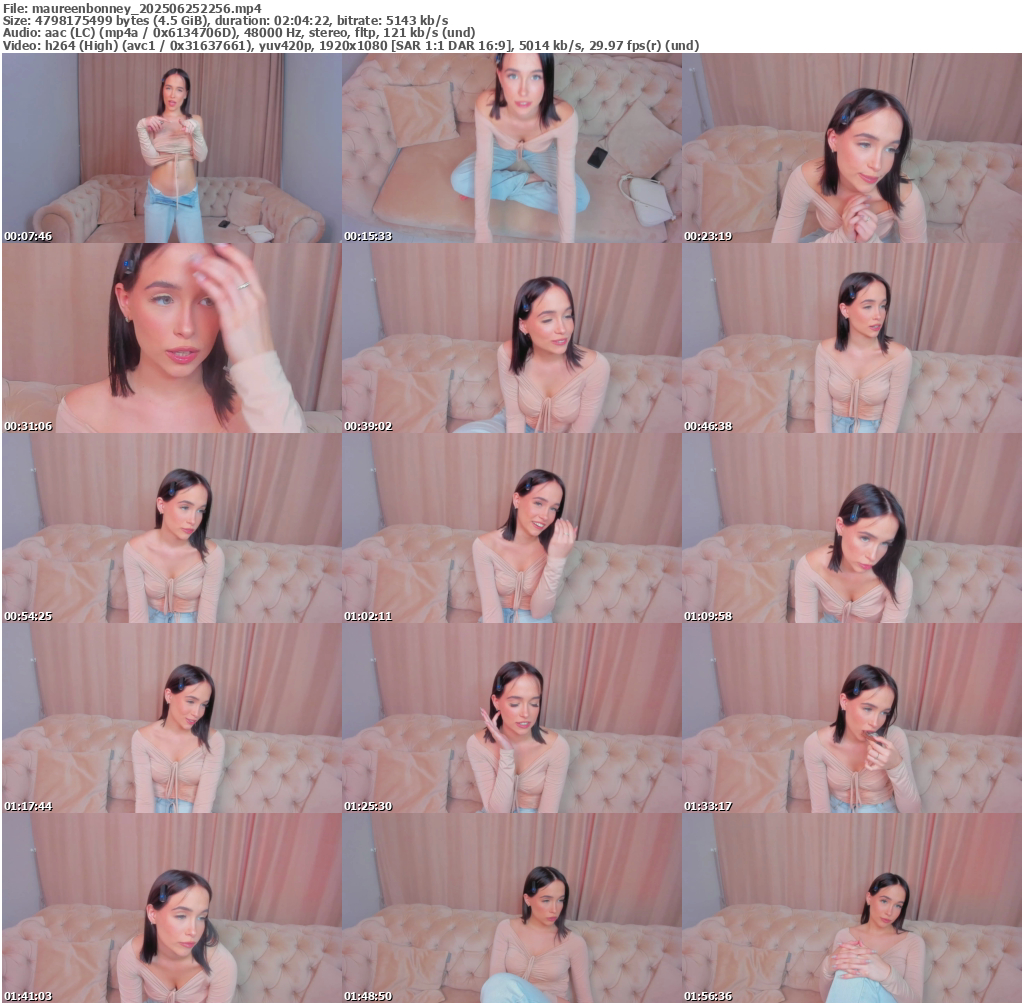Screen dimensions: 1024x1003
Task: Click the frame stamped 00:46:38
Action: click(851, 338)
